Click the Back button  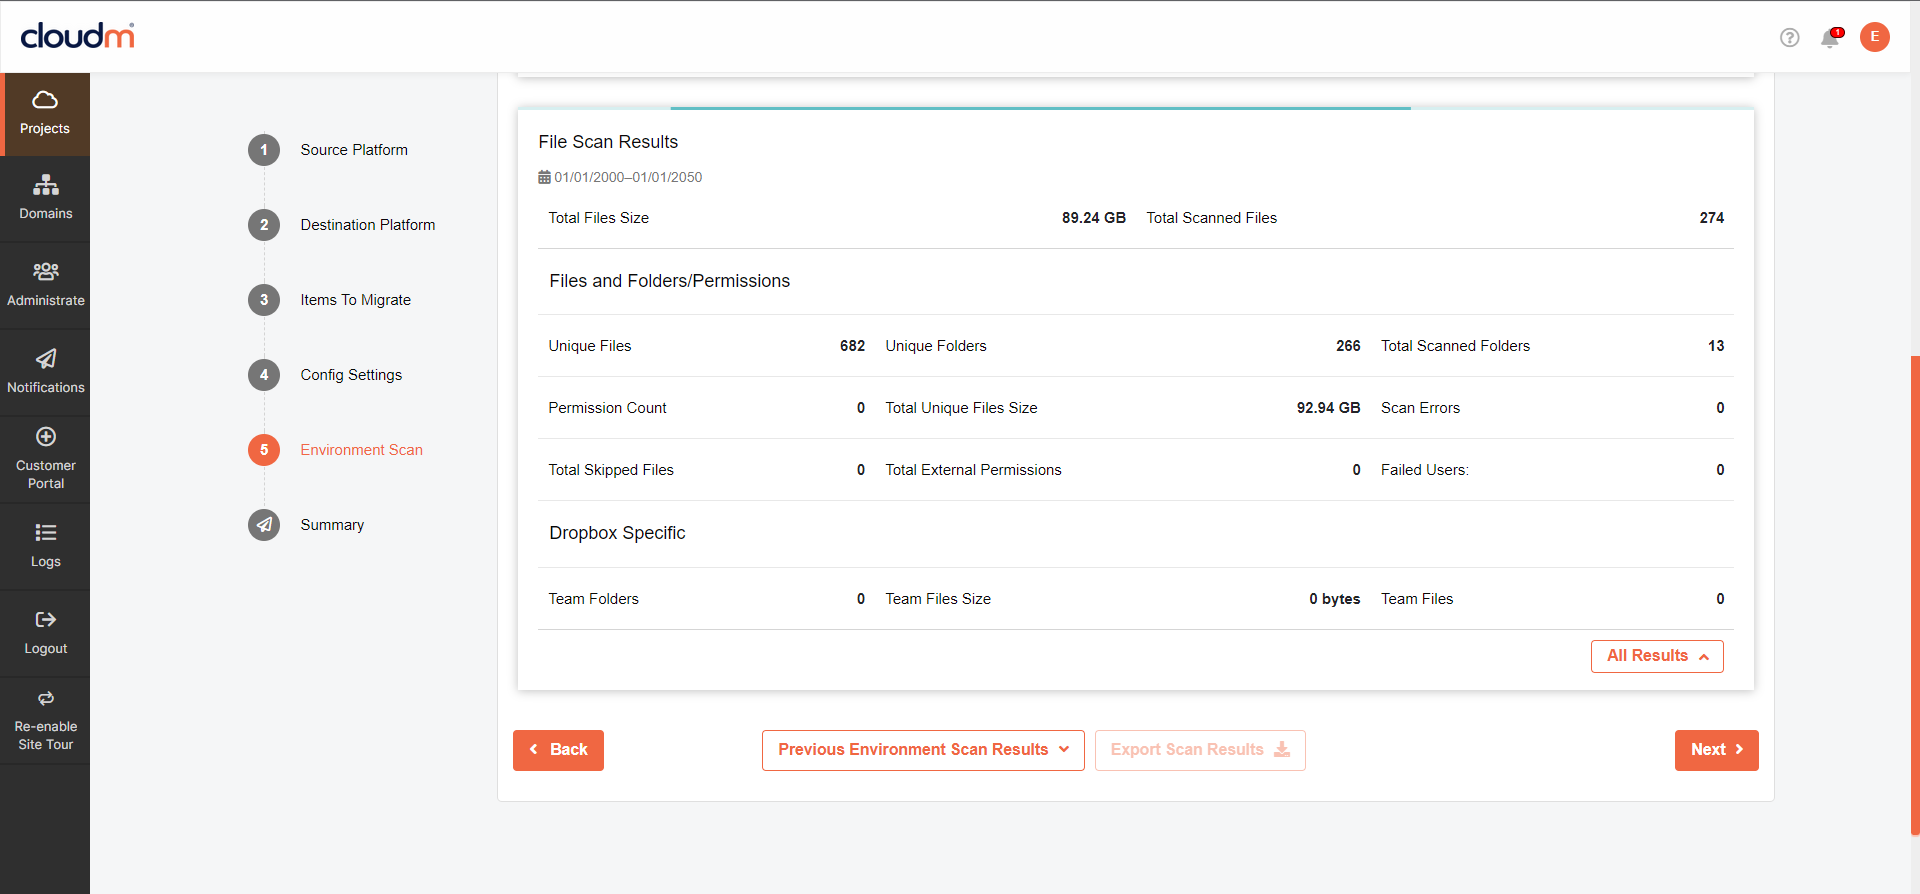coord(558,750)
